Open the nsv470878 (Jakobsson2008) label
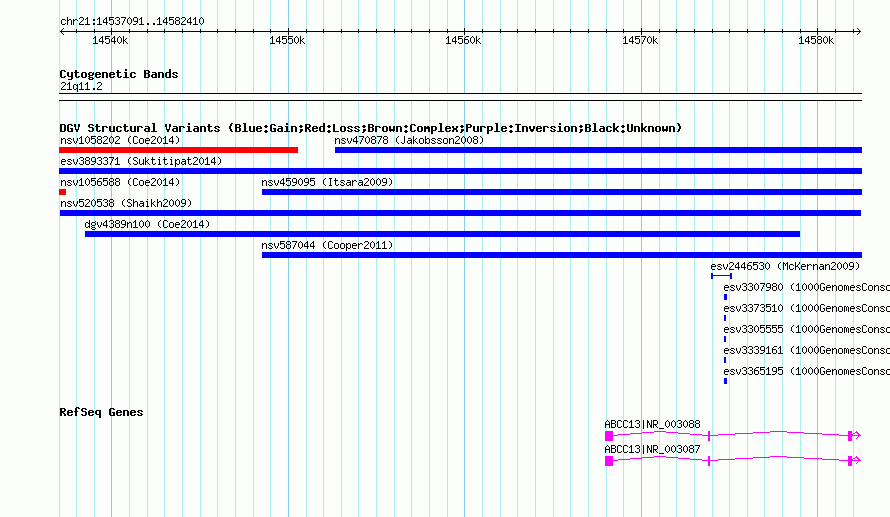The image size is (890, 517). tap(409, 140)
